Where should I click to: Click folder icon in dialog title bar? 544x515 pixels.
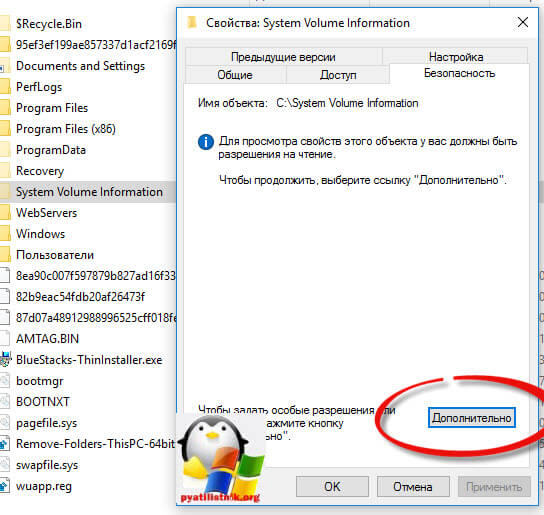(x=192, y=23)
